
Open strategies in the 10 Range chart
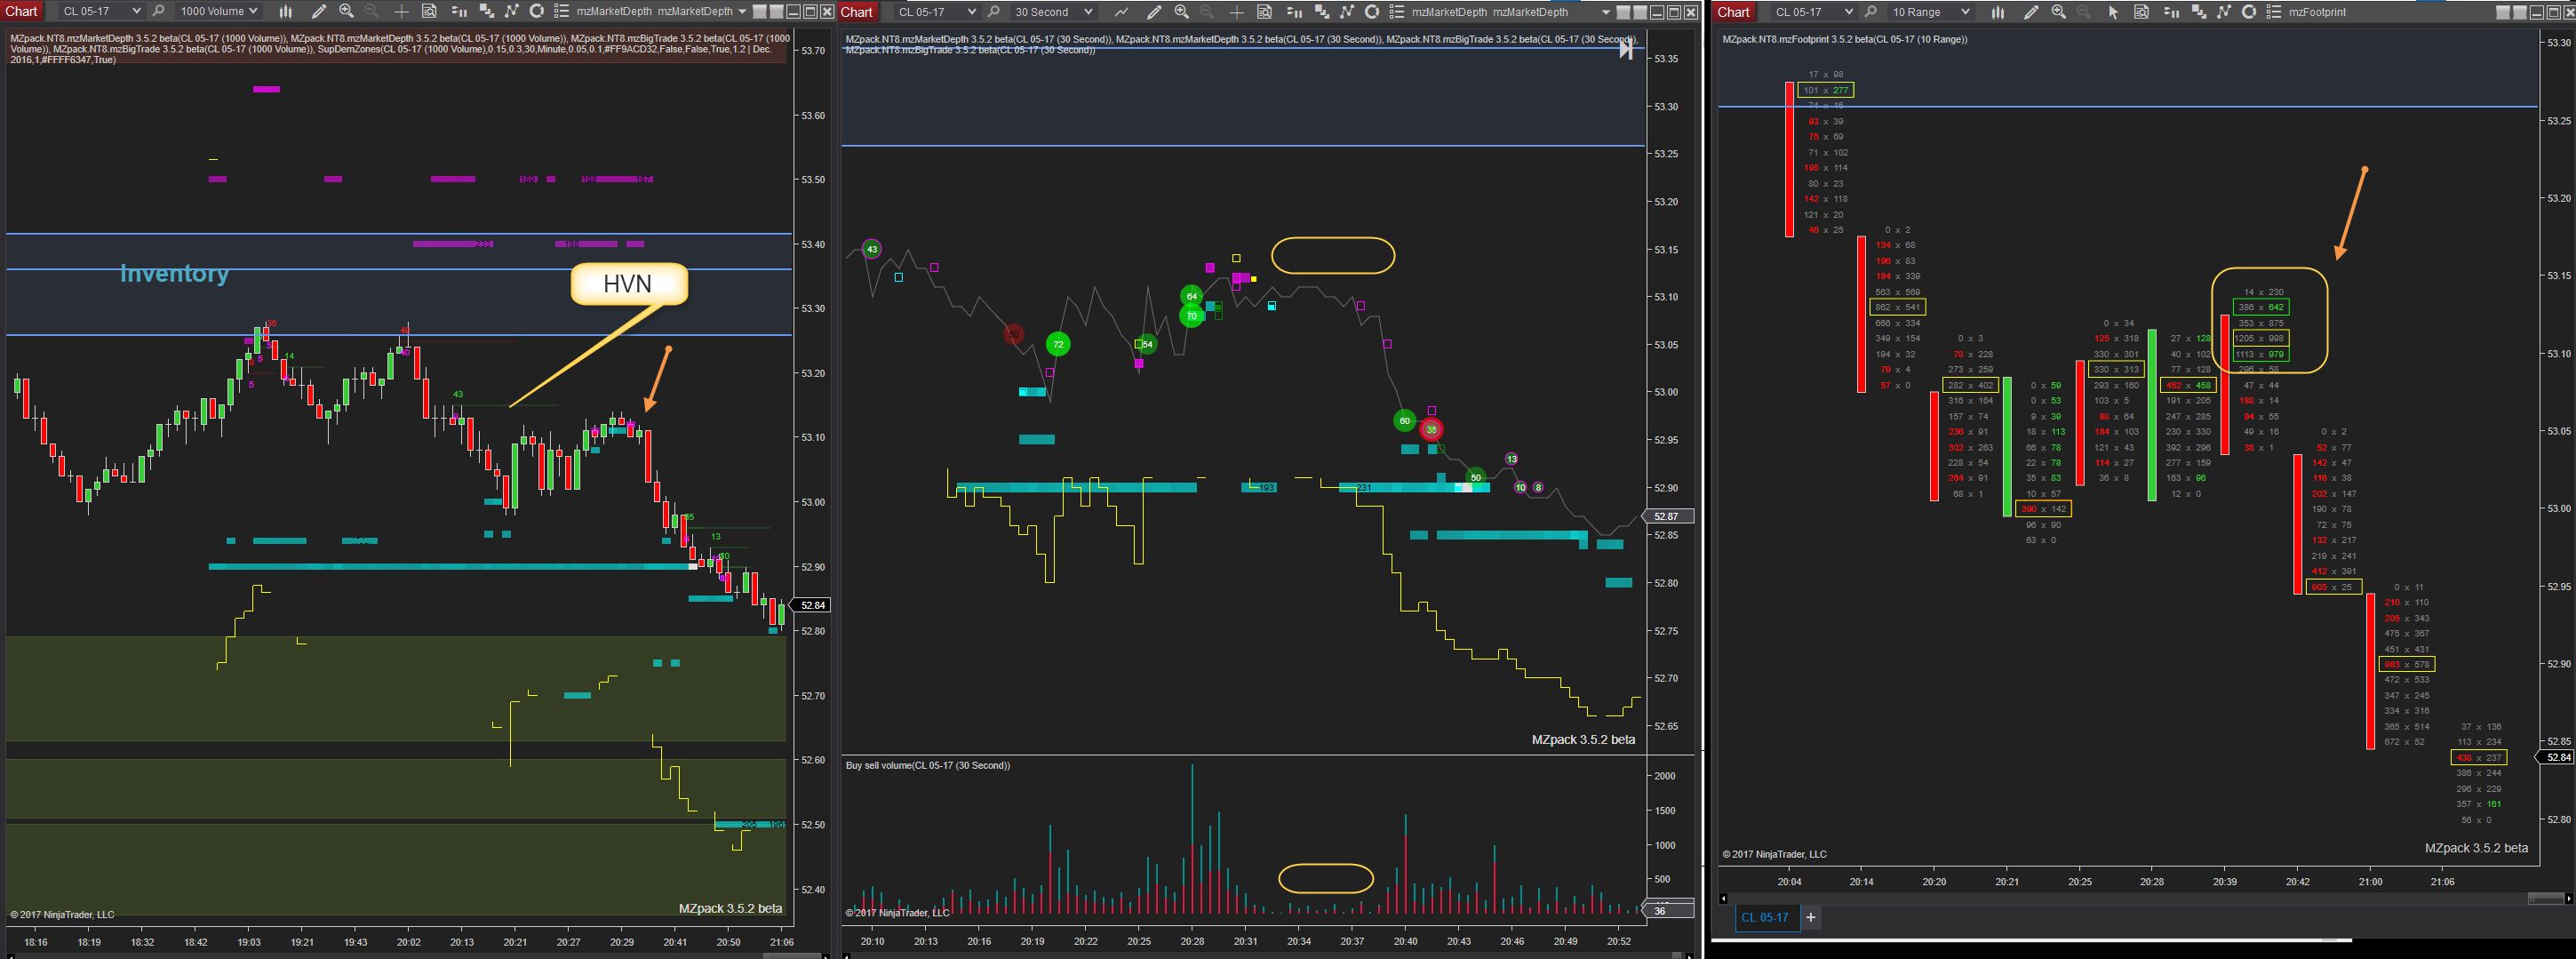click(2249, 11)
